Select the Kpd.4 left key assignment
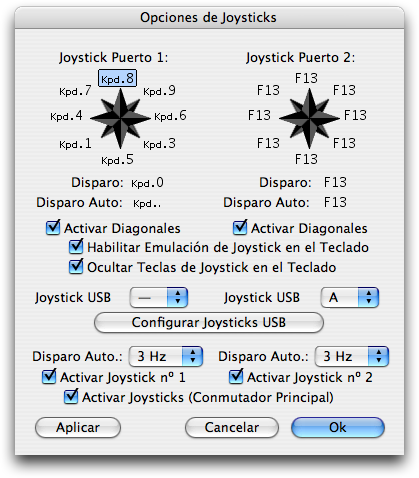This screenshot has width=419, height=478. (66, 116)
